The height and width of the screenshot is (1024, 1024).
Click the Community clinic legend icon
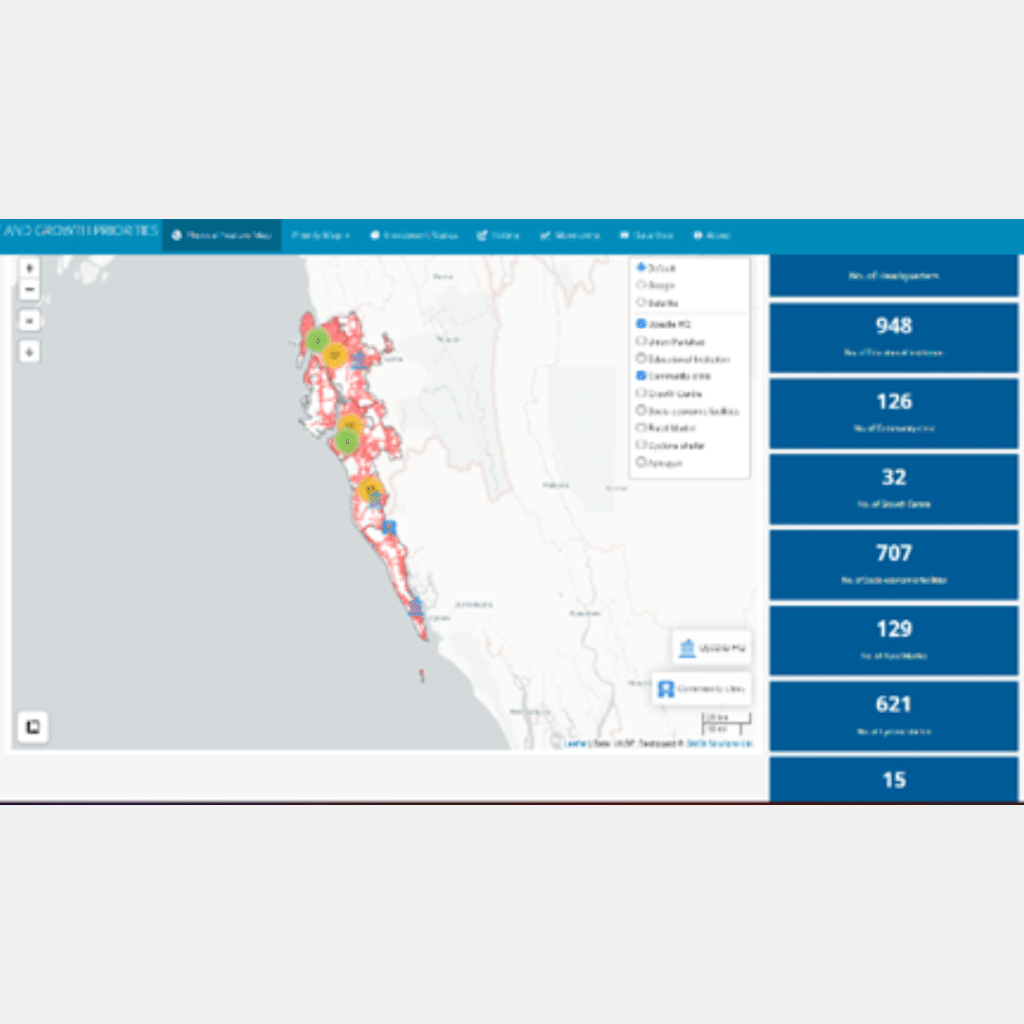(665, 689)
